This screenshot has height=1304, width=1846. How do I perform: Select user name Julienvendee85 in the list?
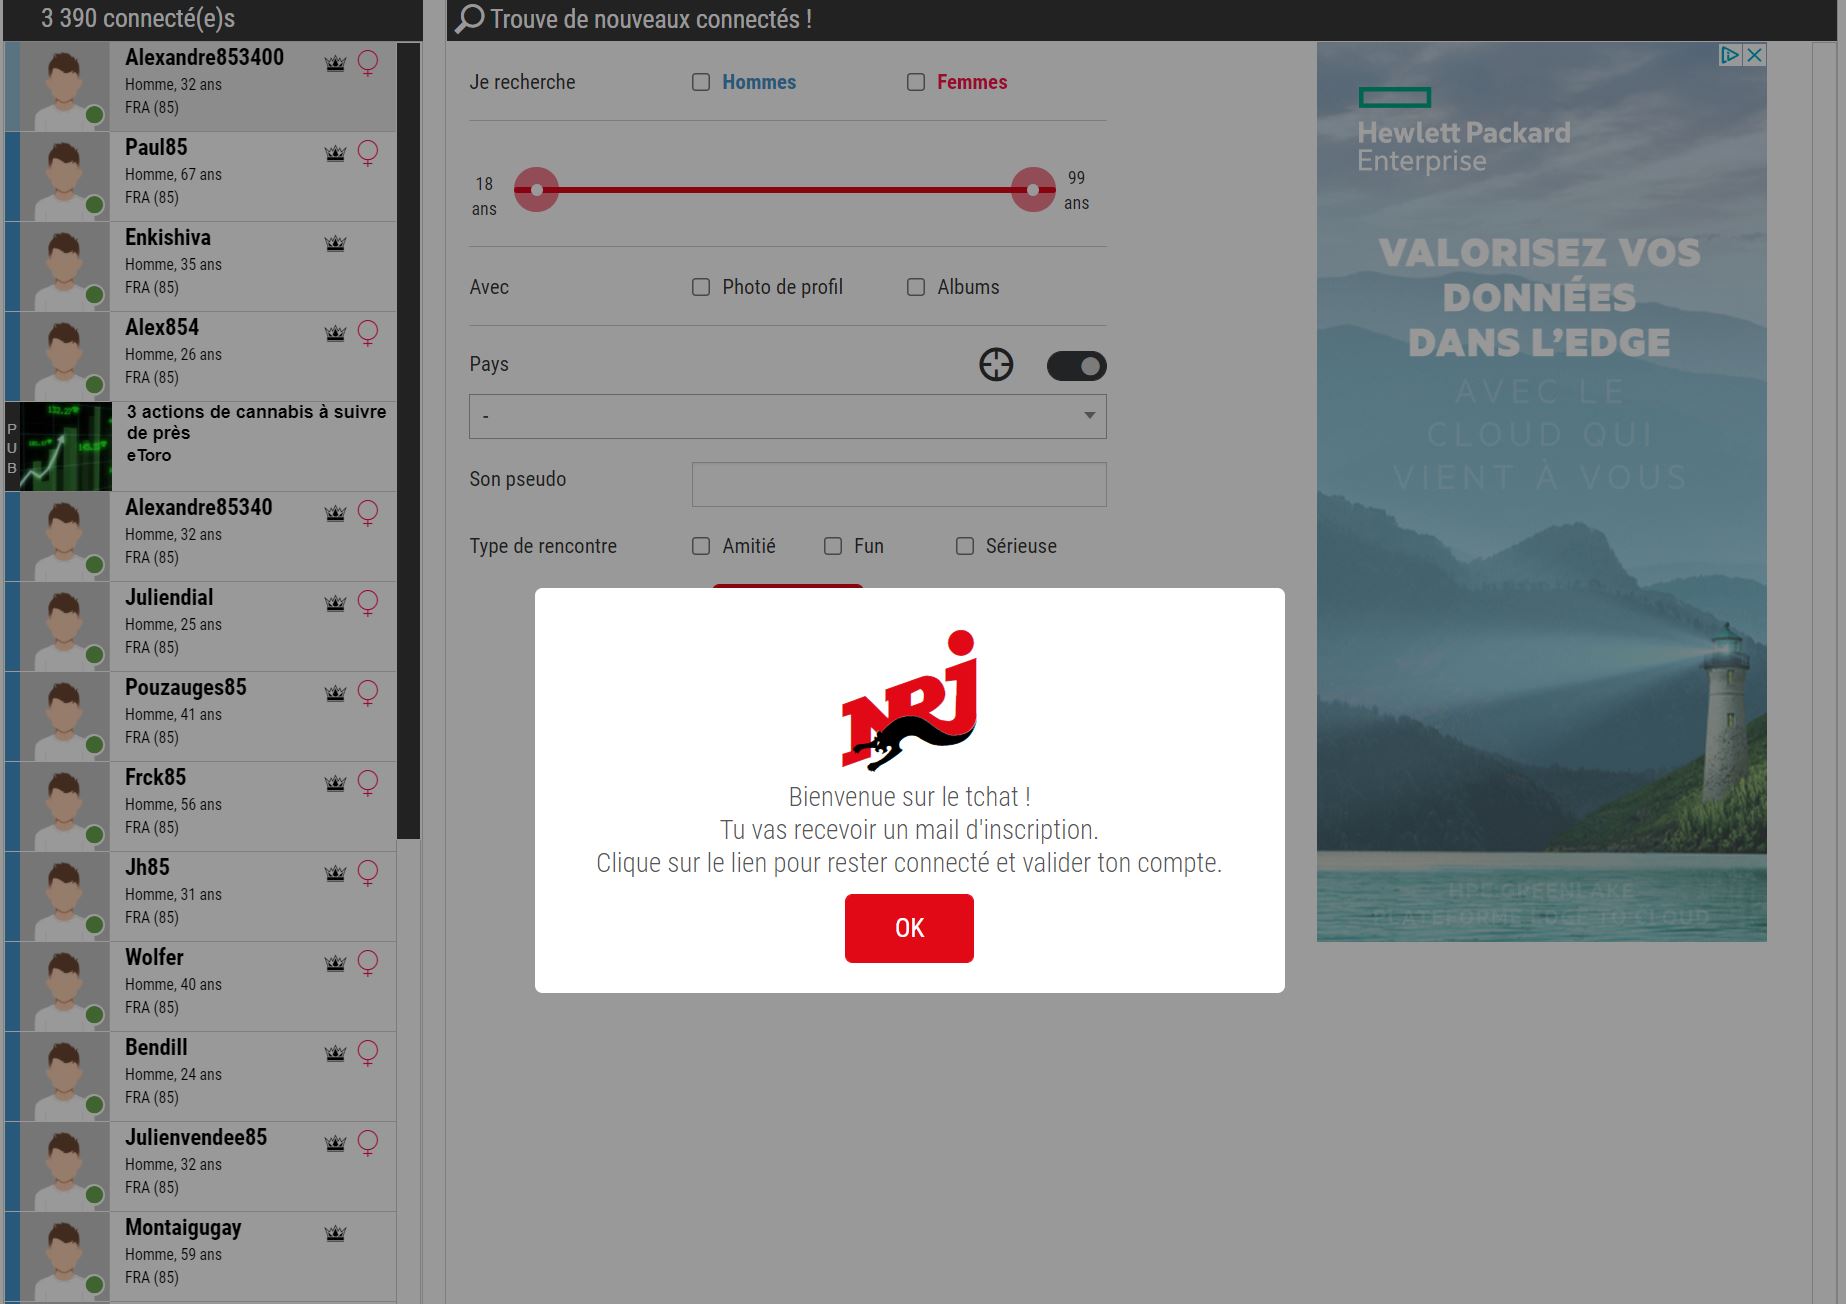click(196, 1137)
